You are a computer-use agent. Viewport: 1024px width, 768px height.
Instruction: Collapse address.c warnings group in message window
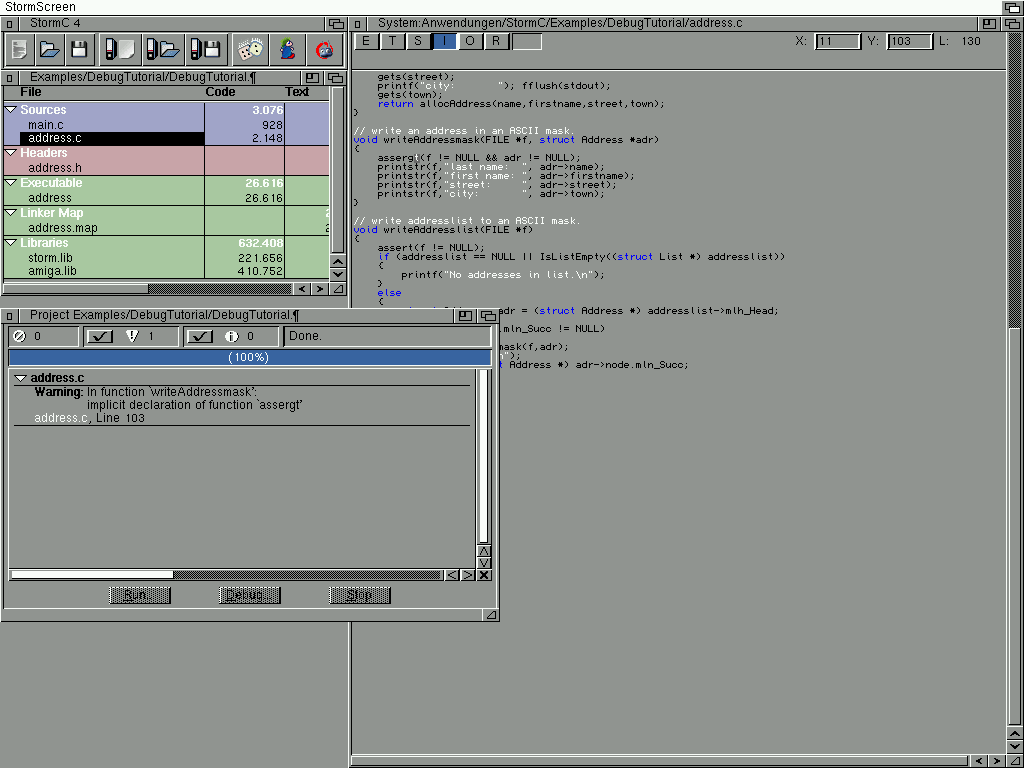click(20, 378)
